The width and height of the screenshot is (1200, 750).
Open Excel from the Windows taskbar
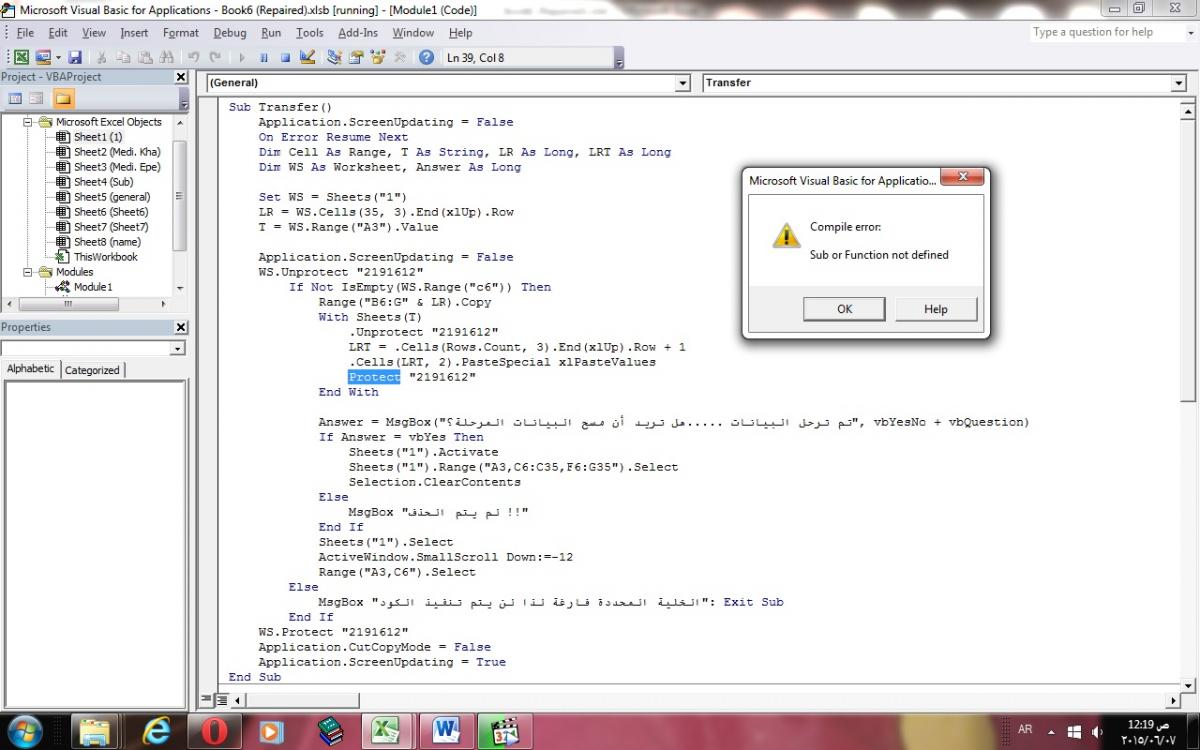click(x=385, y=731)
